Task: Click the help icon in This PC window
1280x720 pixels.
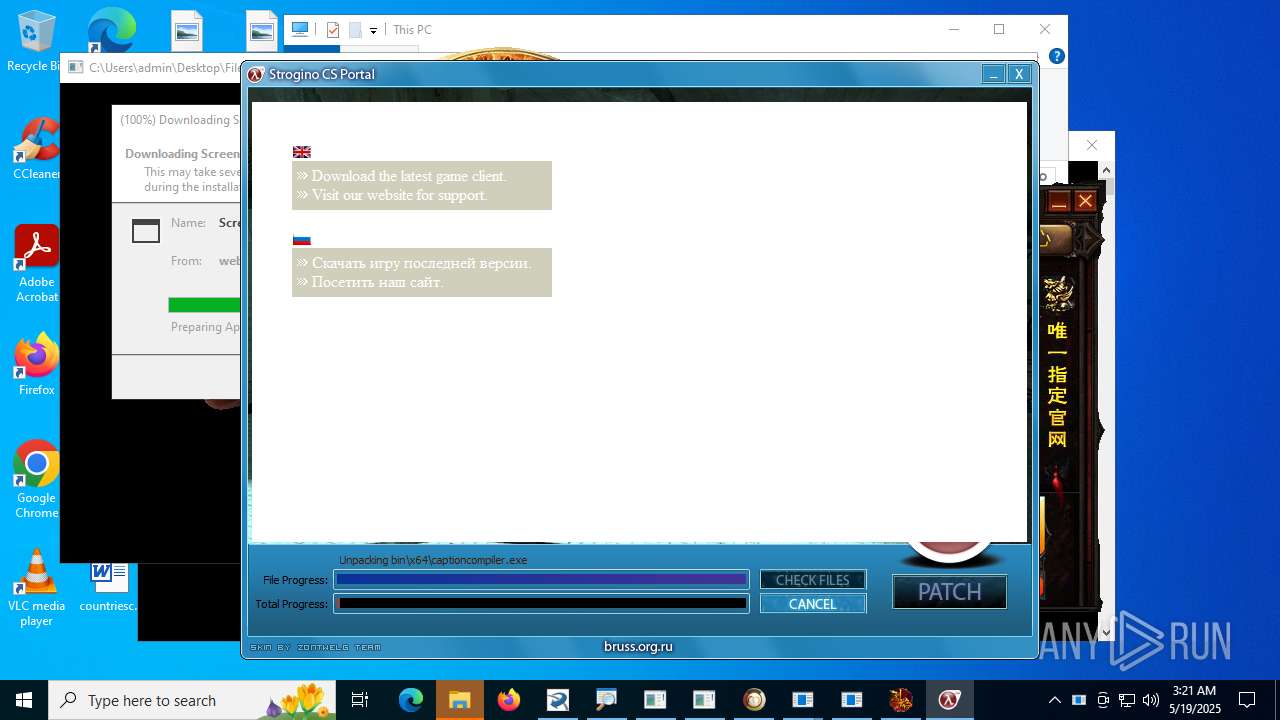Action: (1056, 56)
